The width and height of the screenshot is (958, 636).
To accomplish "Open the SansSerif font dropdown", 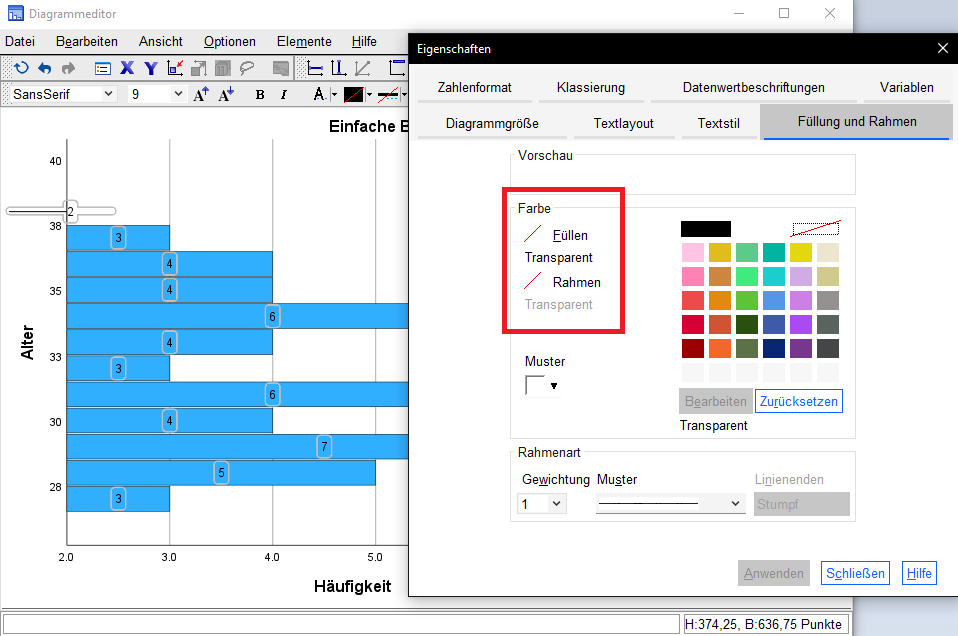I will 107,93.
